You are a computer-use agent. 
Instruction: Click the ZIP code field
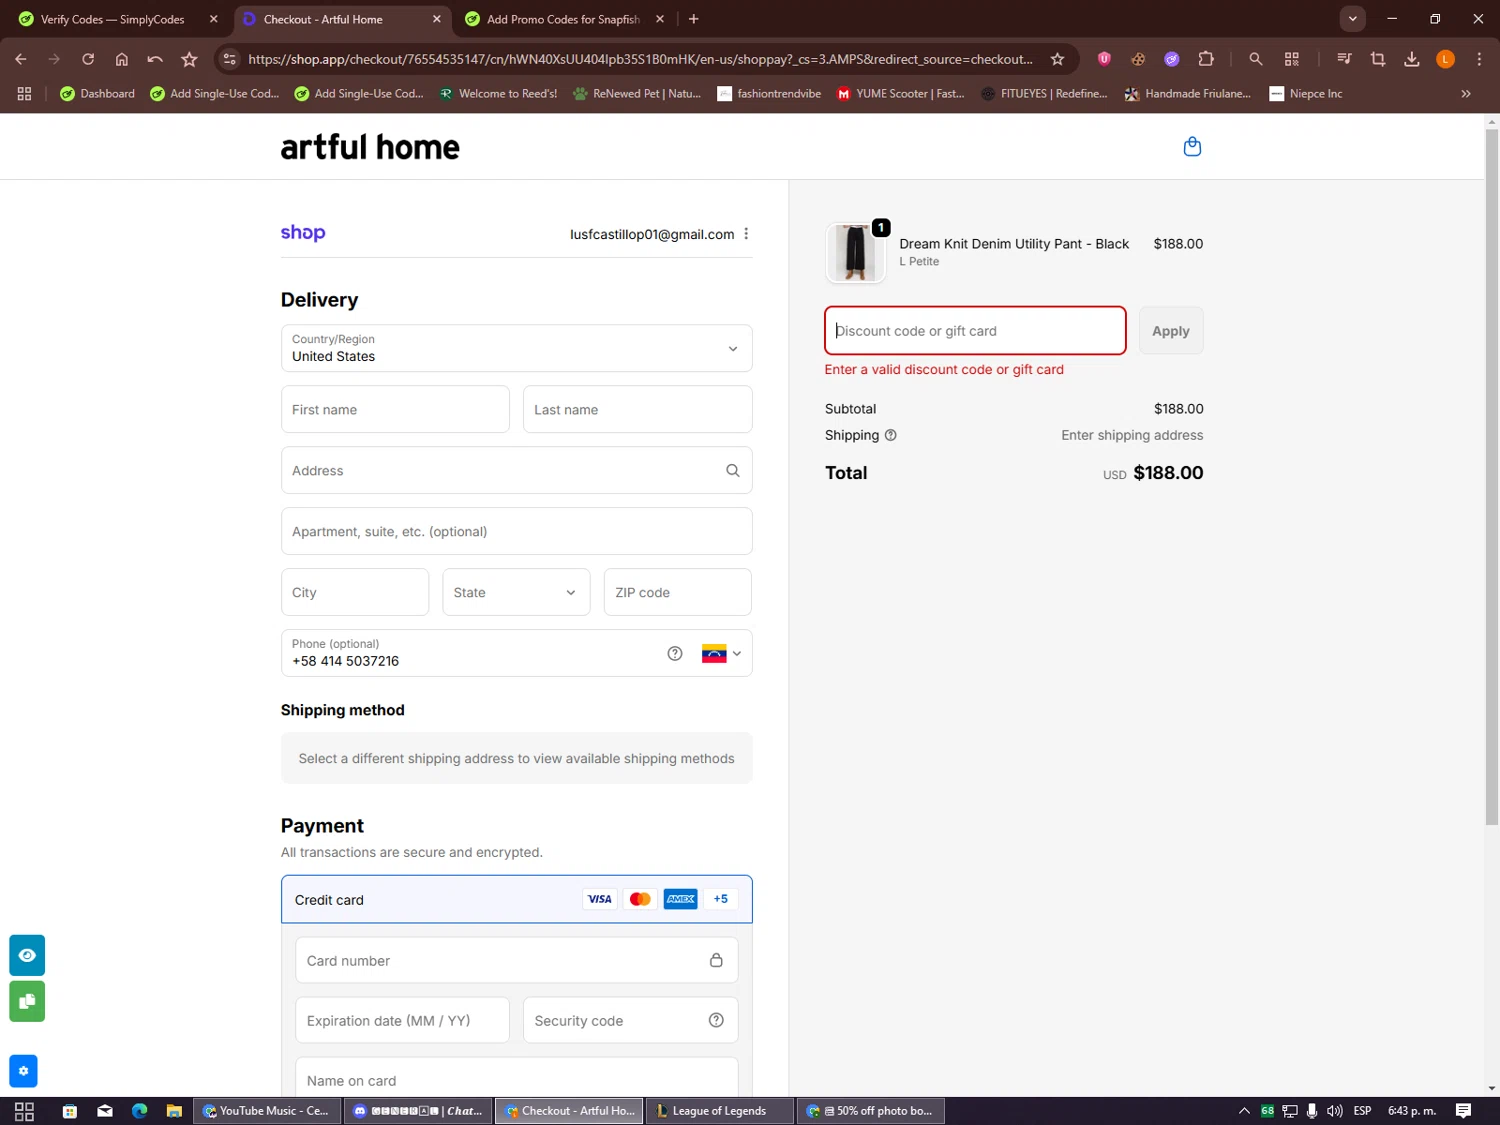[x=677, y=592]
